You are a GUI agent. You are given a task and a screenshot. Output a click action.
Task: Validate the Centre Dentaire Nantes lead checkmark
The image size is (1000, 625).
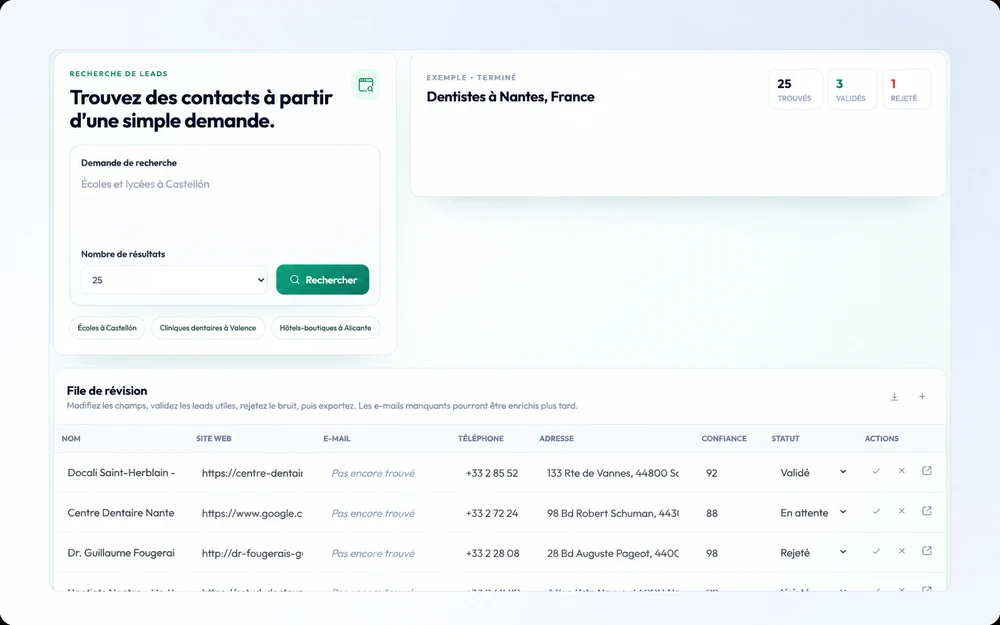click(x=876, y=511)
